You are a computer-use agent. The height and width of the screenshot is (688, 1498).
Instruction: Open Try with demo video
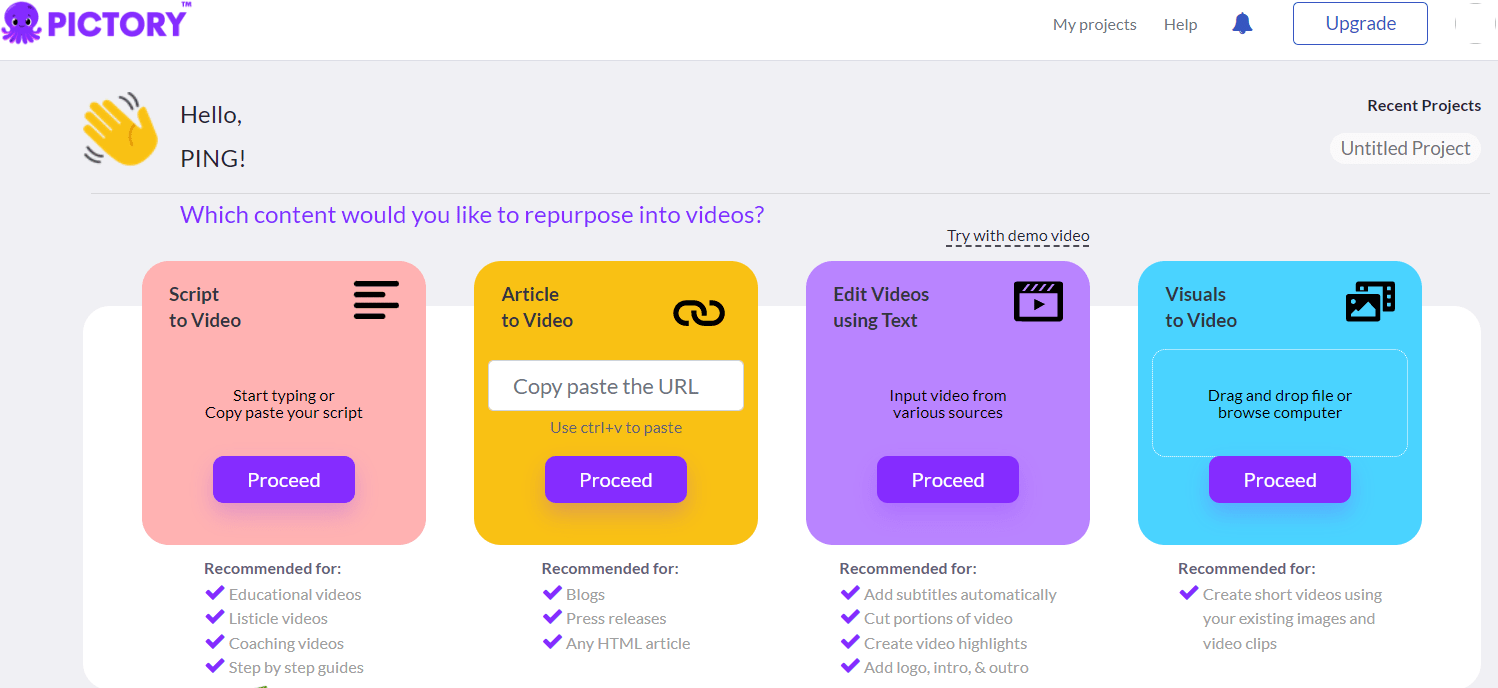[1017, 235]
